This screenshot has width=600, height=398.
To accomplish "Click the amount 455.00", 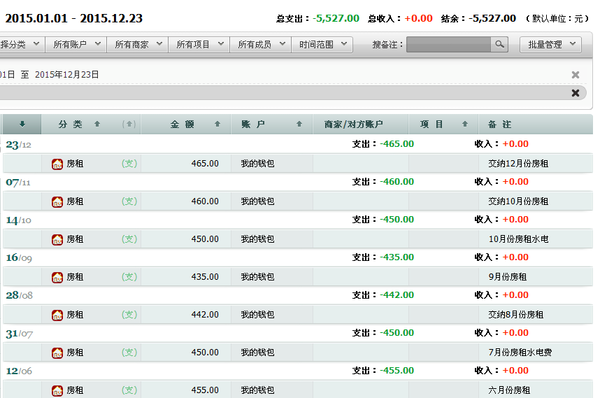I will click(205, 390).
